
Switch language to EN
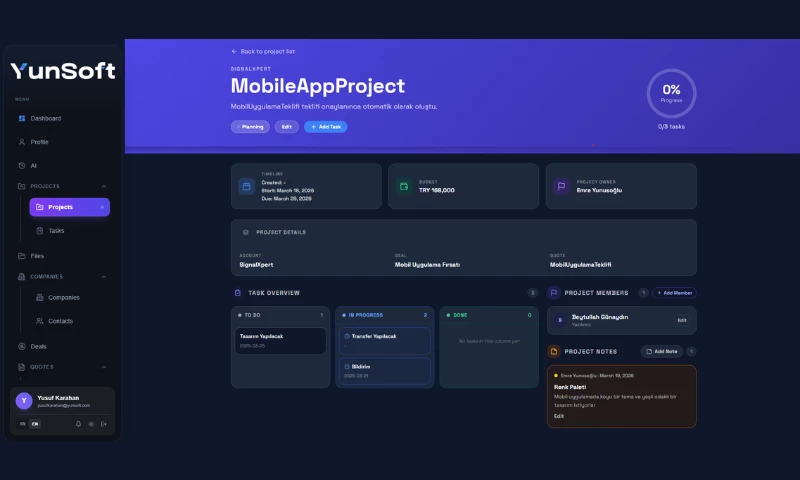click(x=35, y=424)
